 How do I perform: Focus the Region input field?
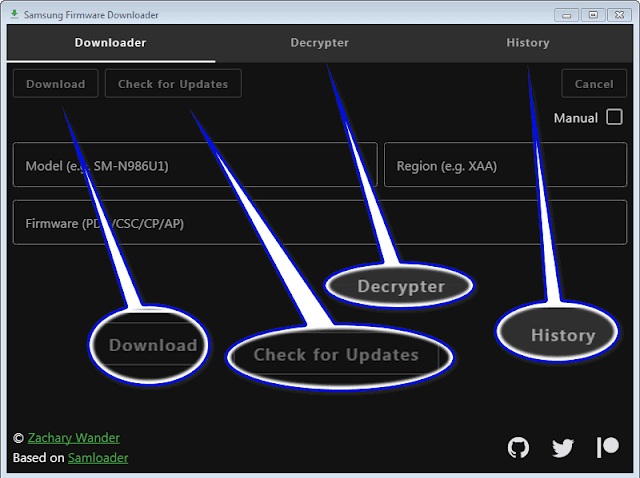(x=505, y=165)
